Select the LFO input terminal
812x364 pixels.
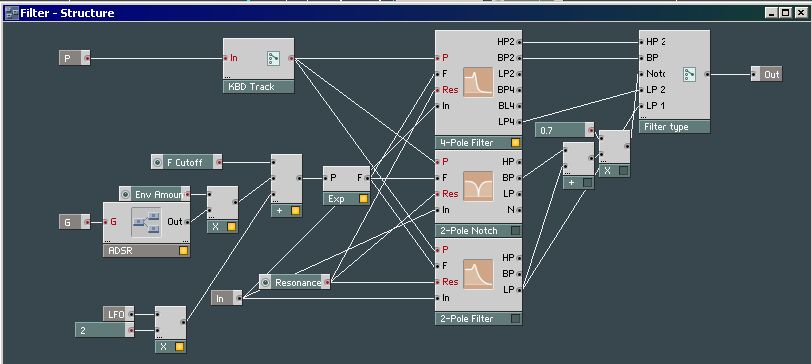tap(119, 314)
